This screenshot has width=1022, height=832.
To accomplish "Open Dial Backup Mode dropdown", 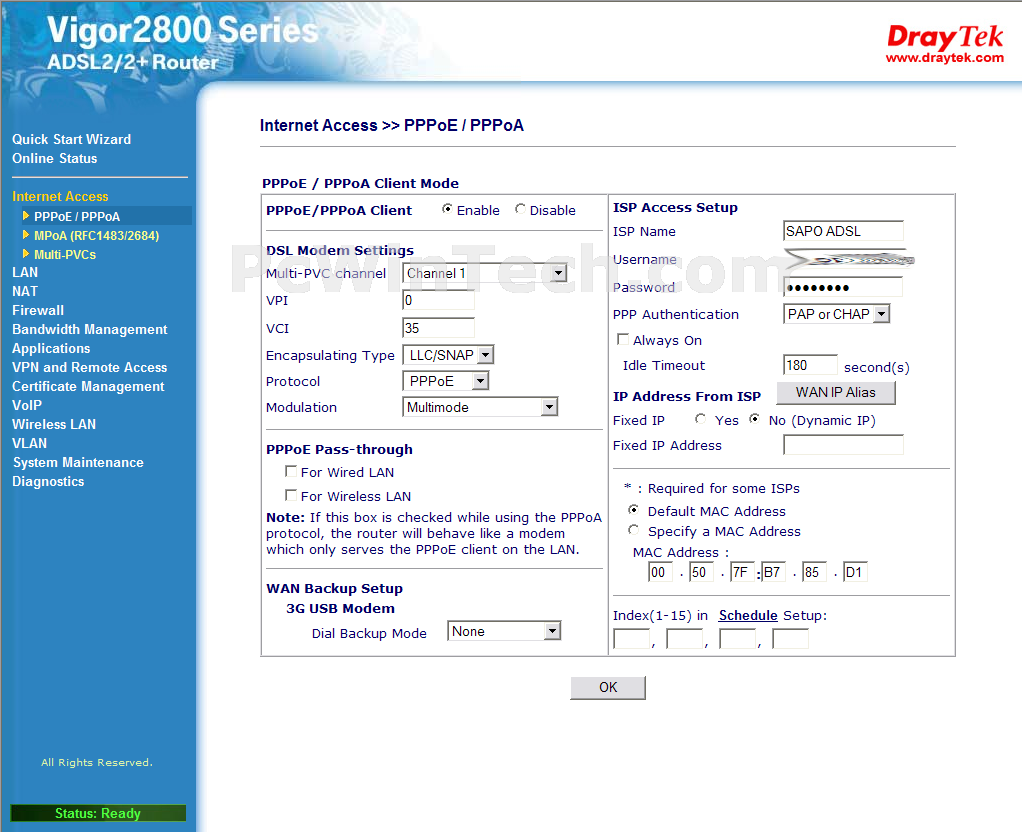I will 504,631.
